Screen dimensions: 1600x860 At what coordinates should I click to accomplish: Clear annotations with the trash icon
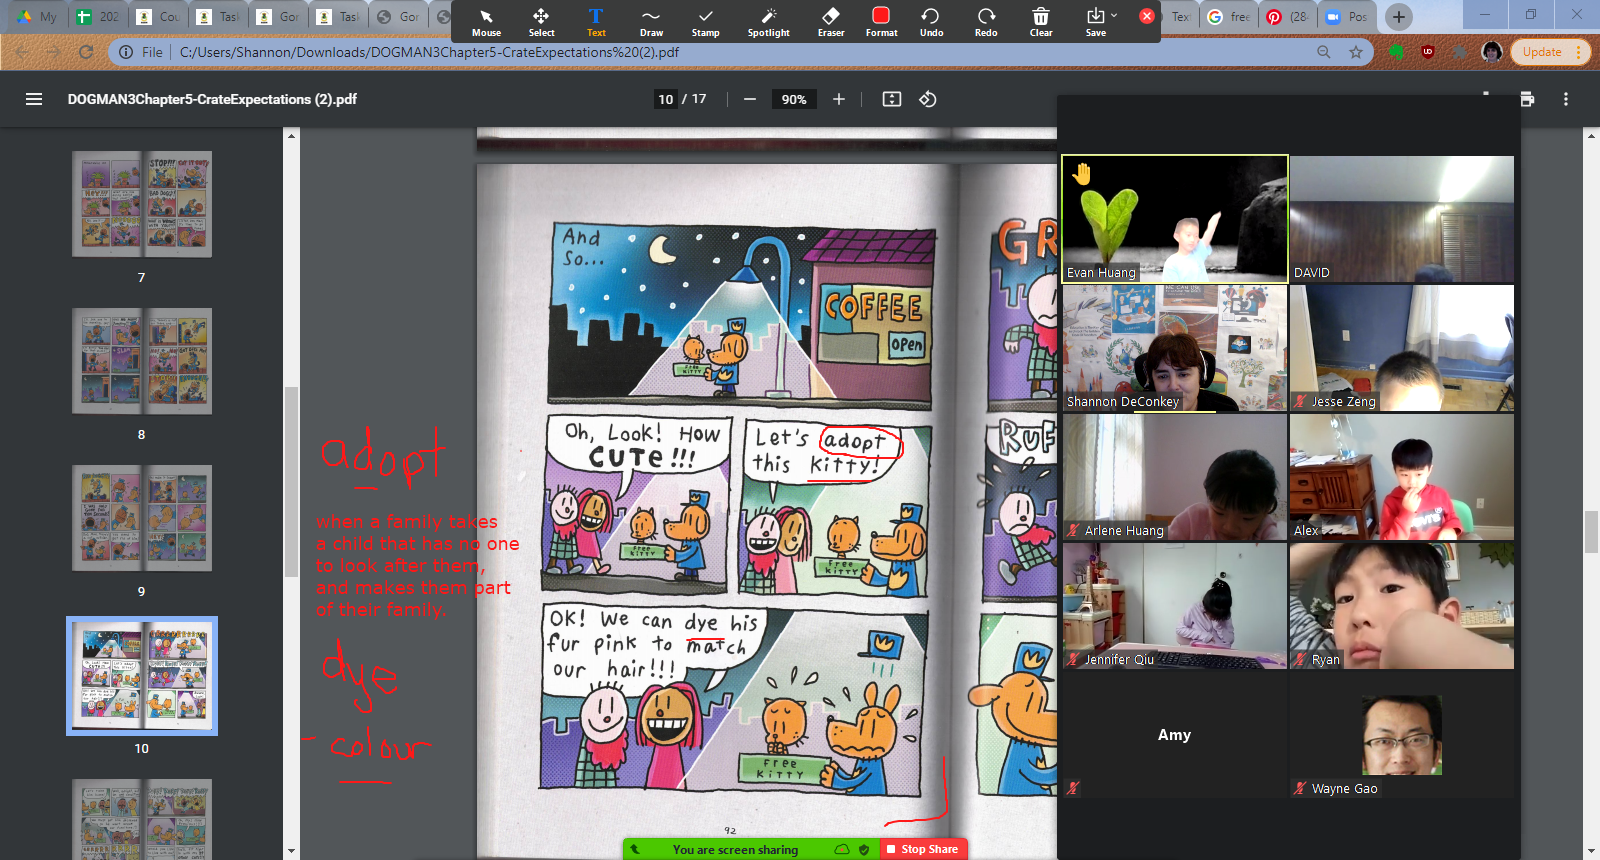click(x=1041, y=22)
